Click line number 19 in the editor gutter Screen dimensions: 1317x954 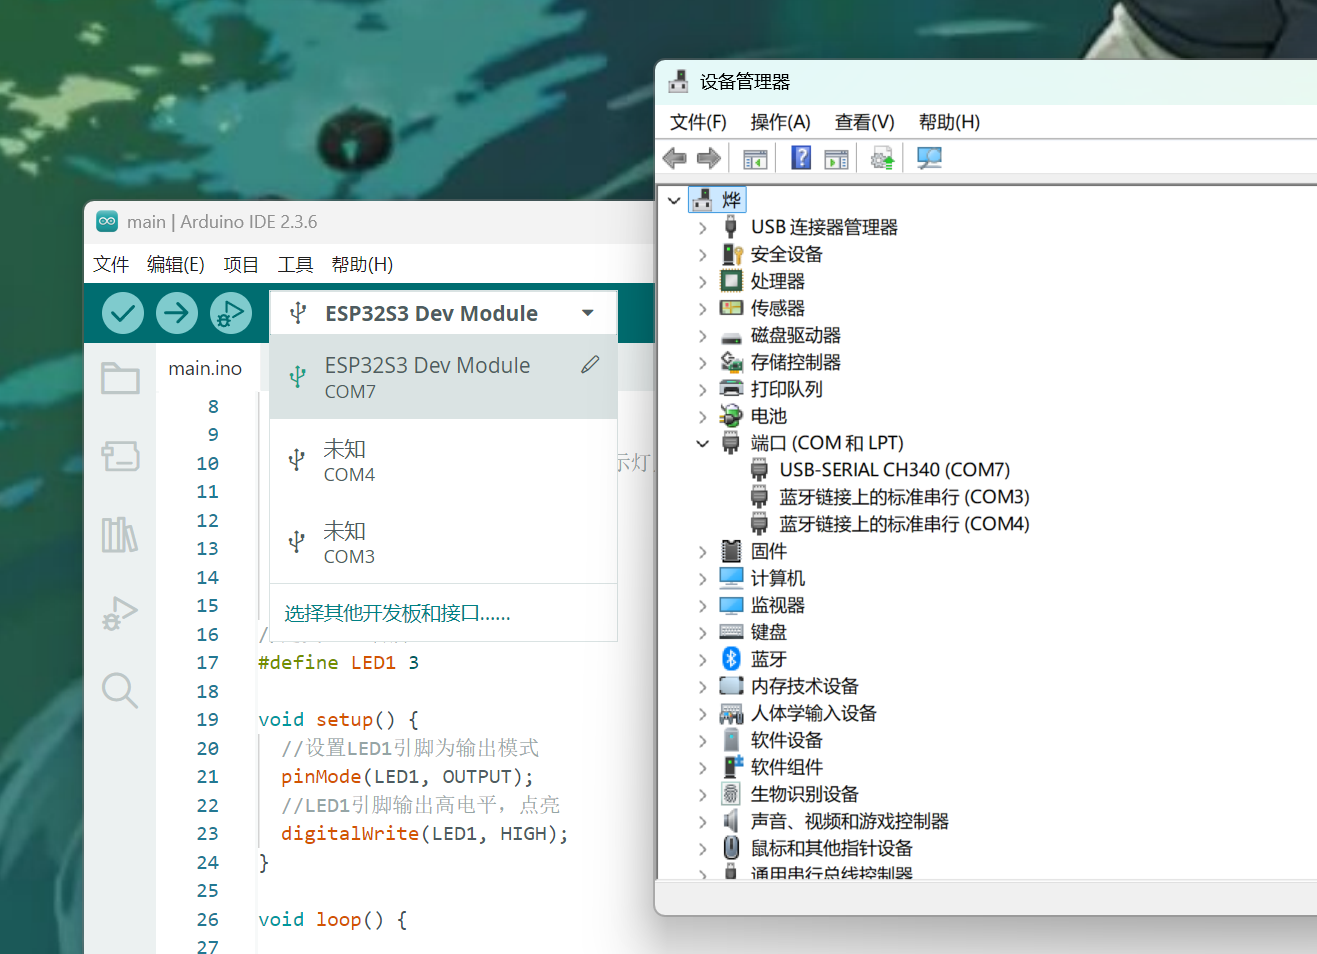(207, 720)
